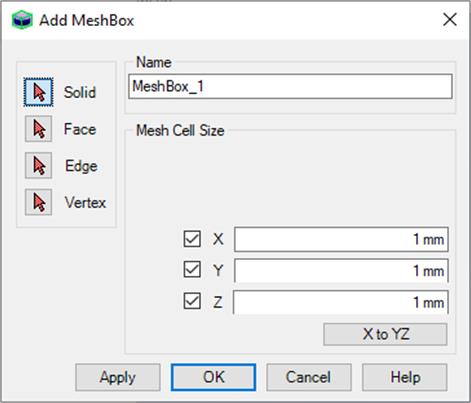Click the Y cell size input field

coord(341,270)
